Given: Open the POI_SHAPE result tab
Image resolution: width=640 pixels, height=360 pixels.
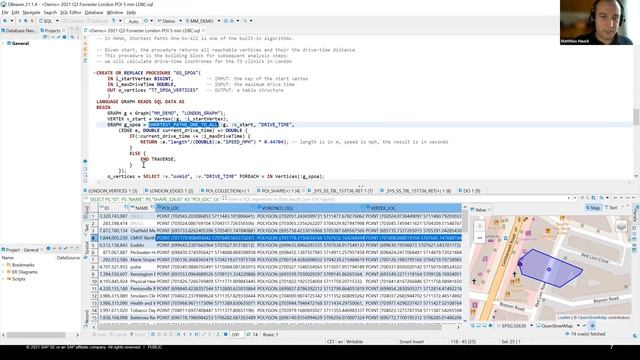Looking at the screenshot, I should [280, 191].
